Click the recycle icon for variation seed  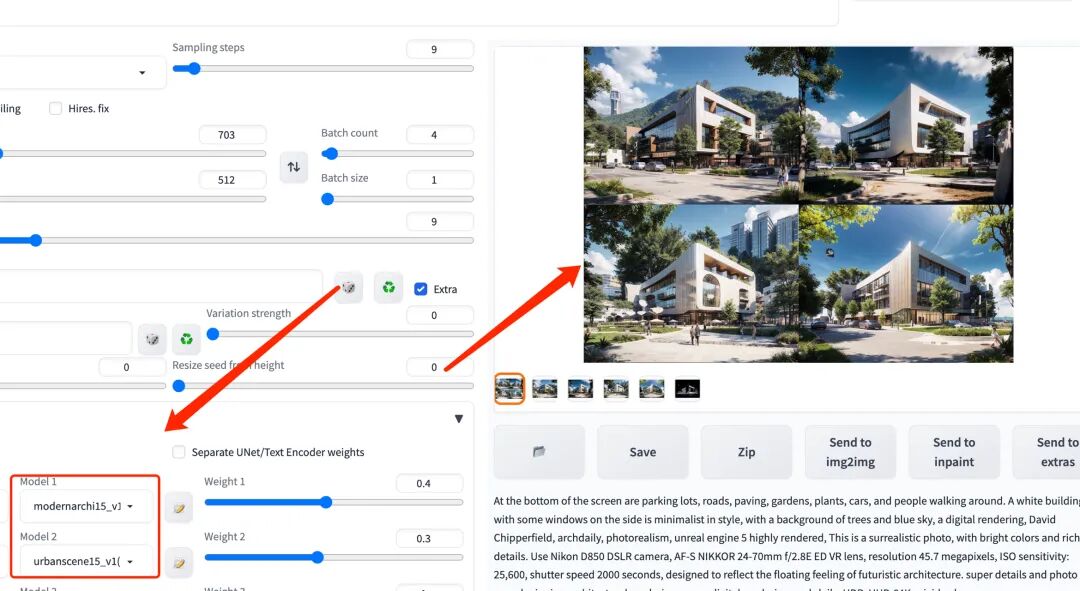tap(186, 339)
